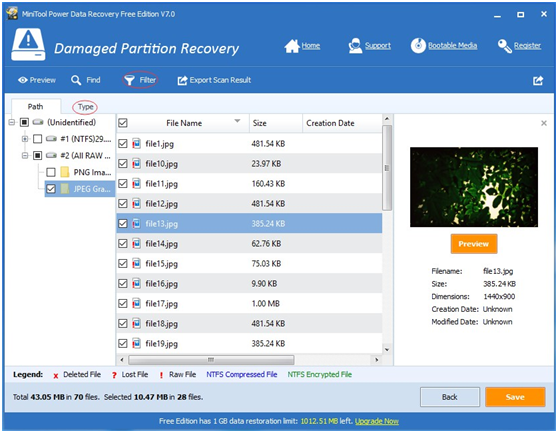
Task: Open the Register link text
Action: point(527,46)
